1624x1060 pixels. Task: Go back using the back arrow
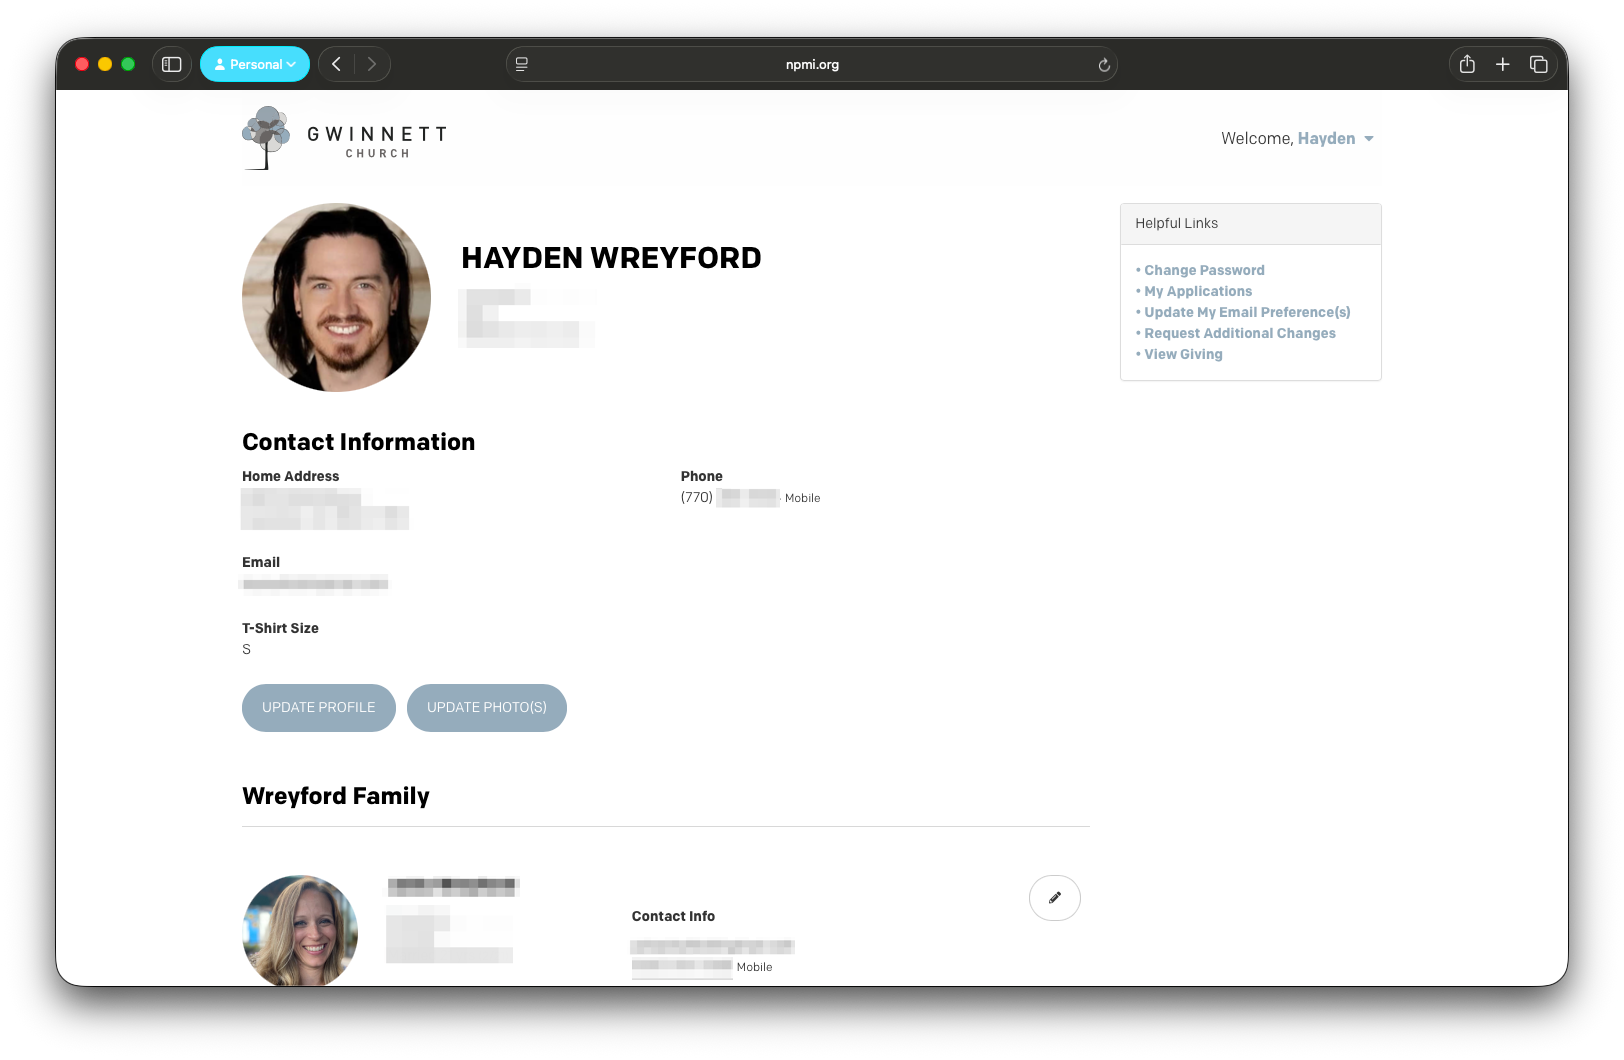[x=336, y=63]
